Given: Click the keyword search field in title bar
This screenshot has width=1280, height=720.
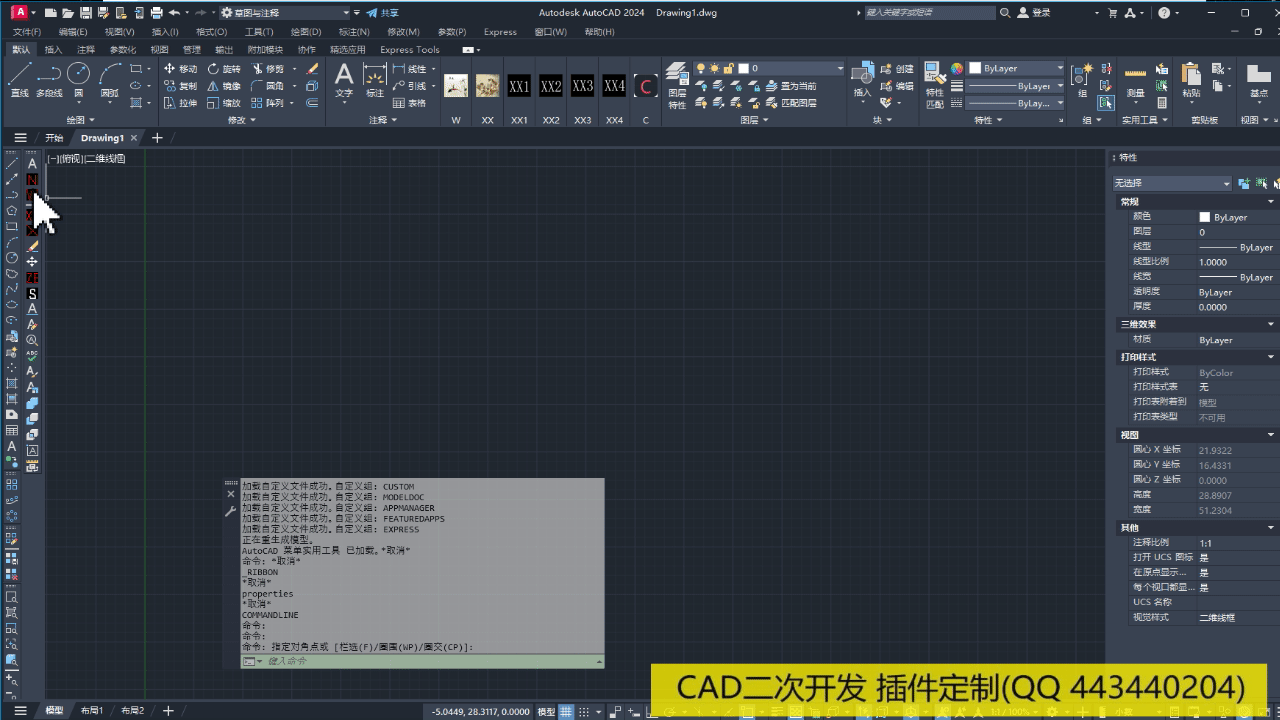Looking at the screenshot, I should coord(928,13).
